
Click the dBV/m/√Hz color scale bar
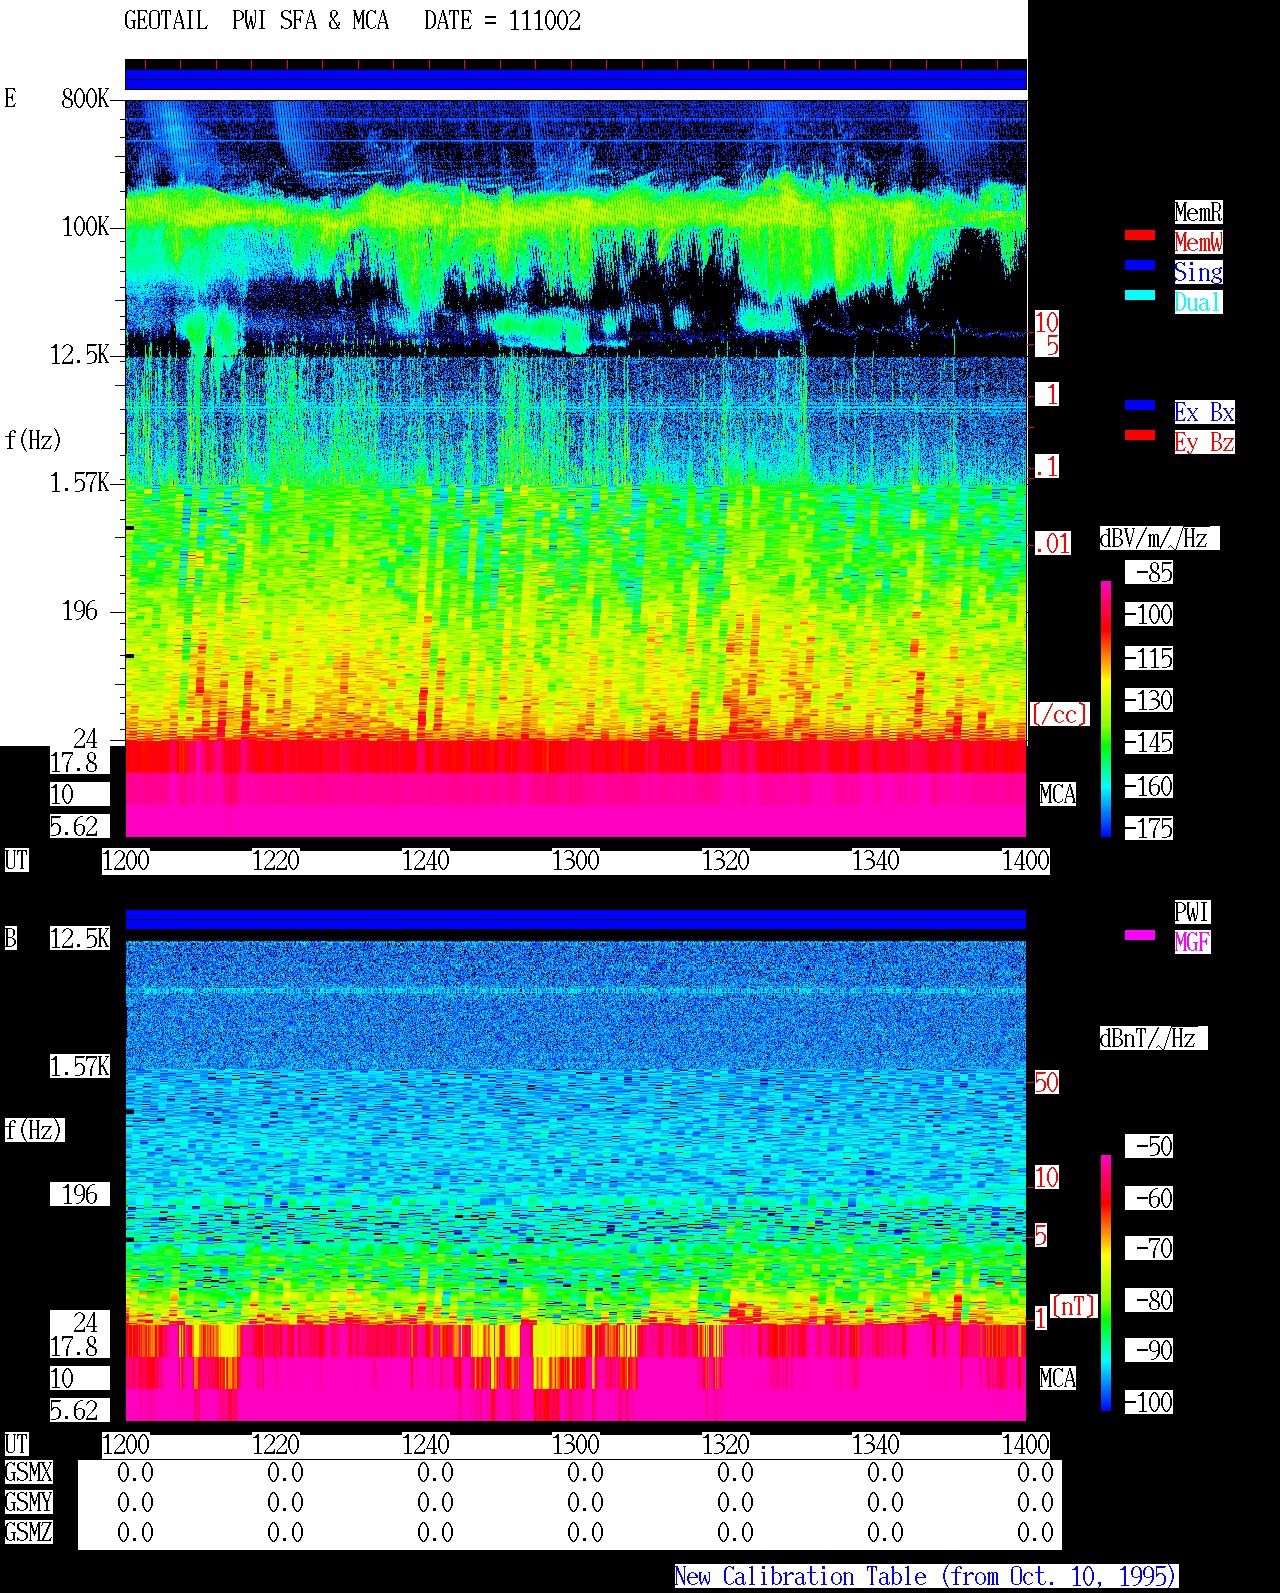[1106, 708]
